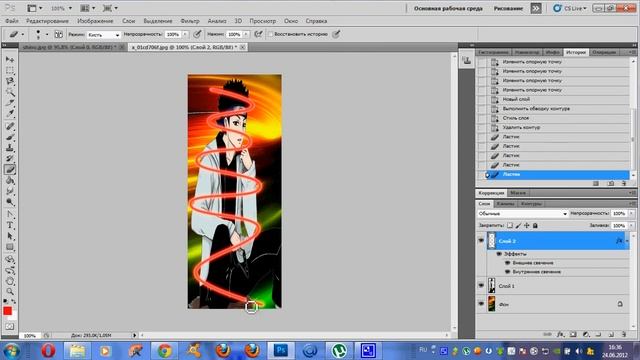Select the Eraser tool in toolbox
The width and height of the screenshot is (640, 360).
click(x=10, y=170)
